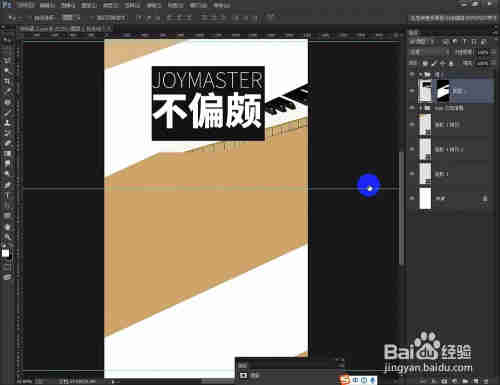Click the Sogou input method icon
The image size is (500, 385).
click(x=345, y=379)
